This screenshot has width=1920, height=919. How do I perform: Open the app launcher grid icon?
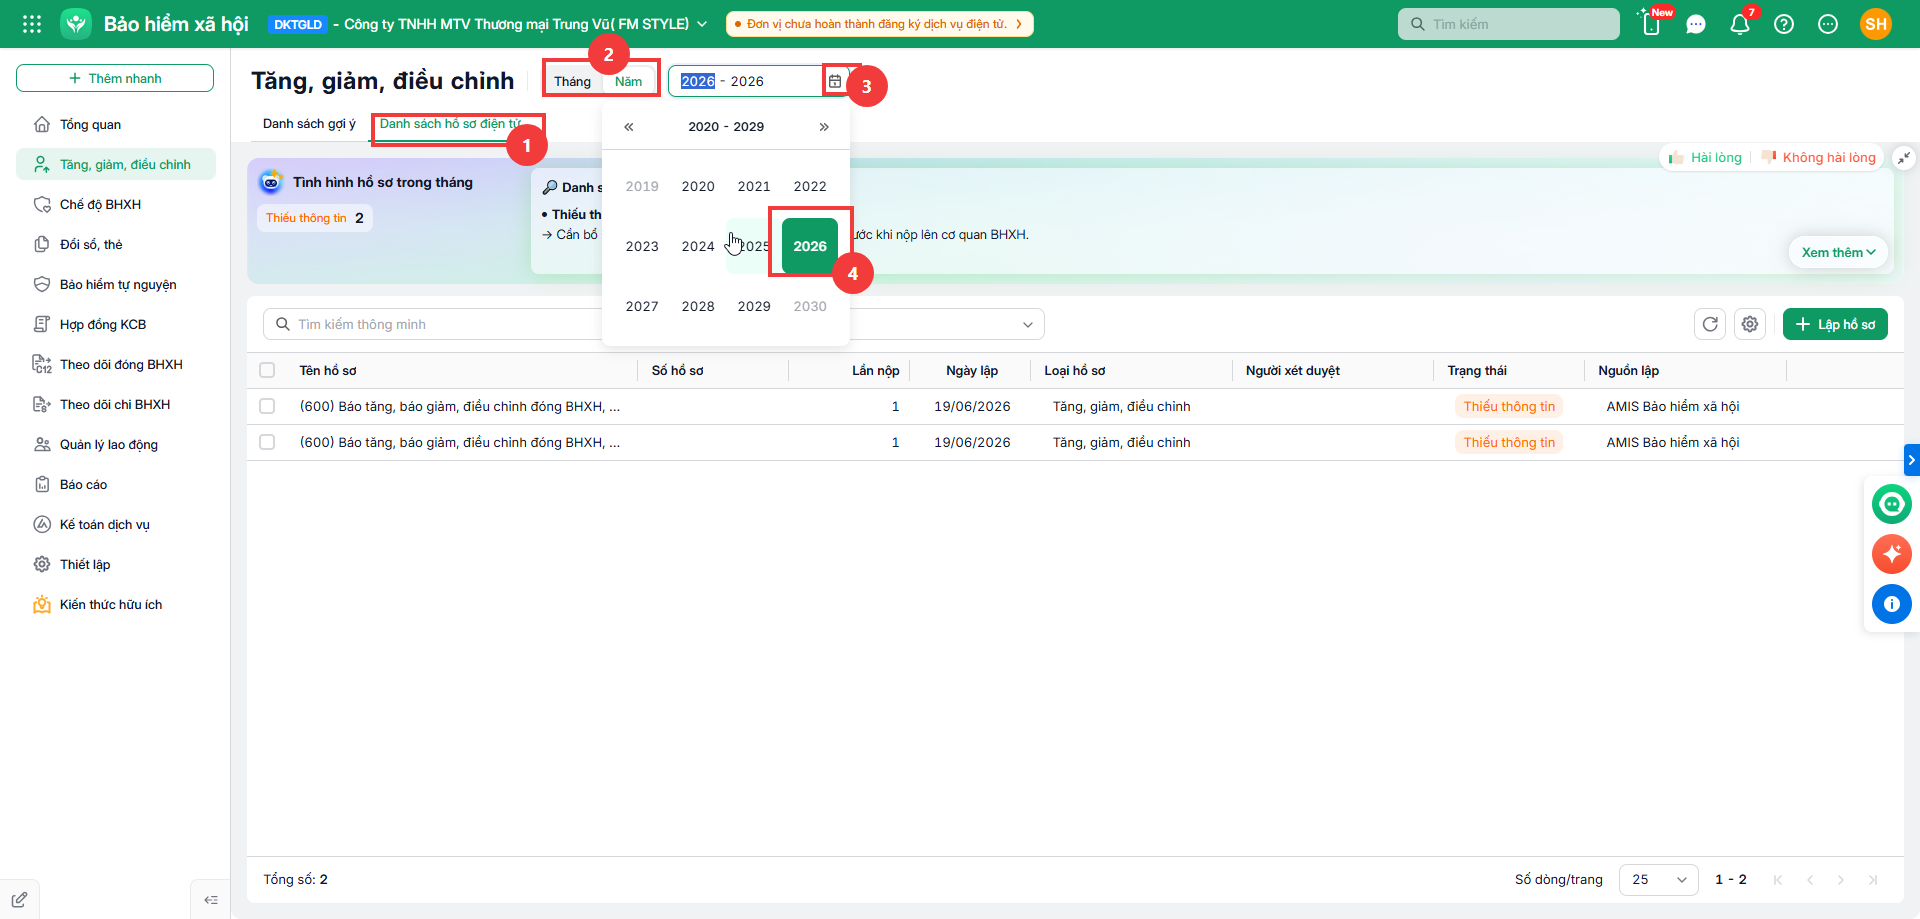[x=32, y=24]
